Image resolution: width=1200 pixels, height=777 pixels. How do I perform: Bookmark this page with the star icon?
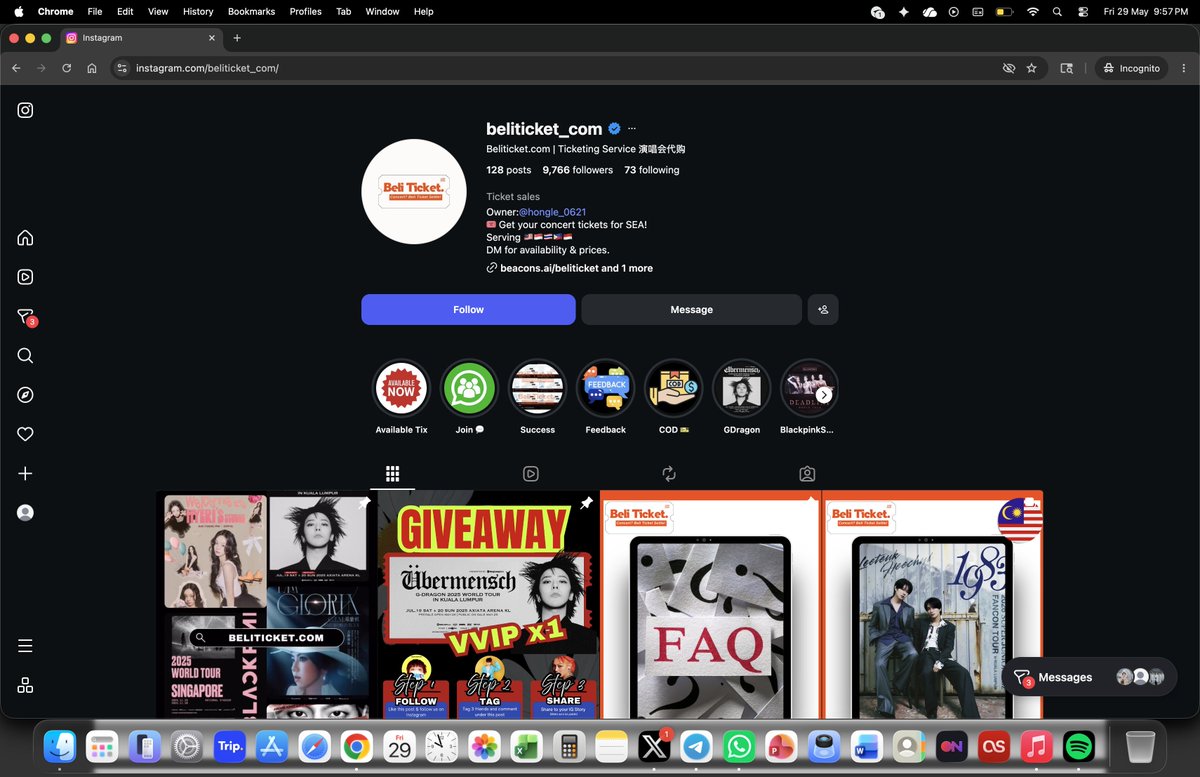coord(1032,68)
